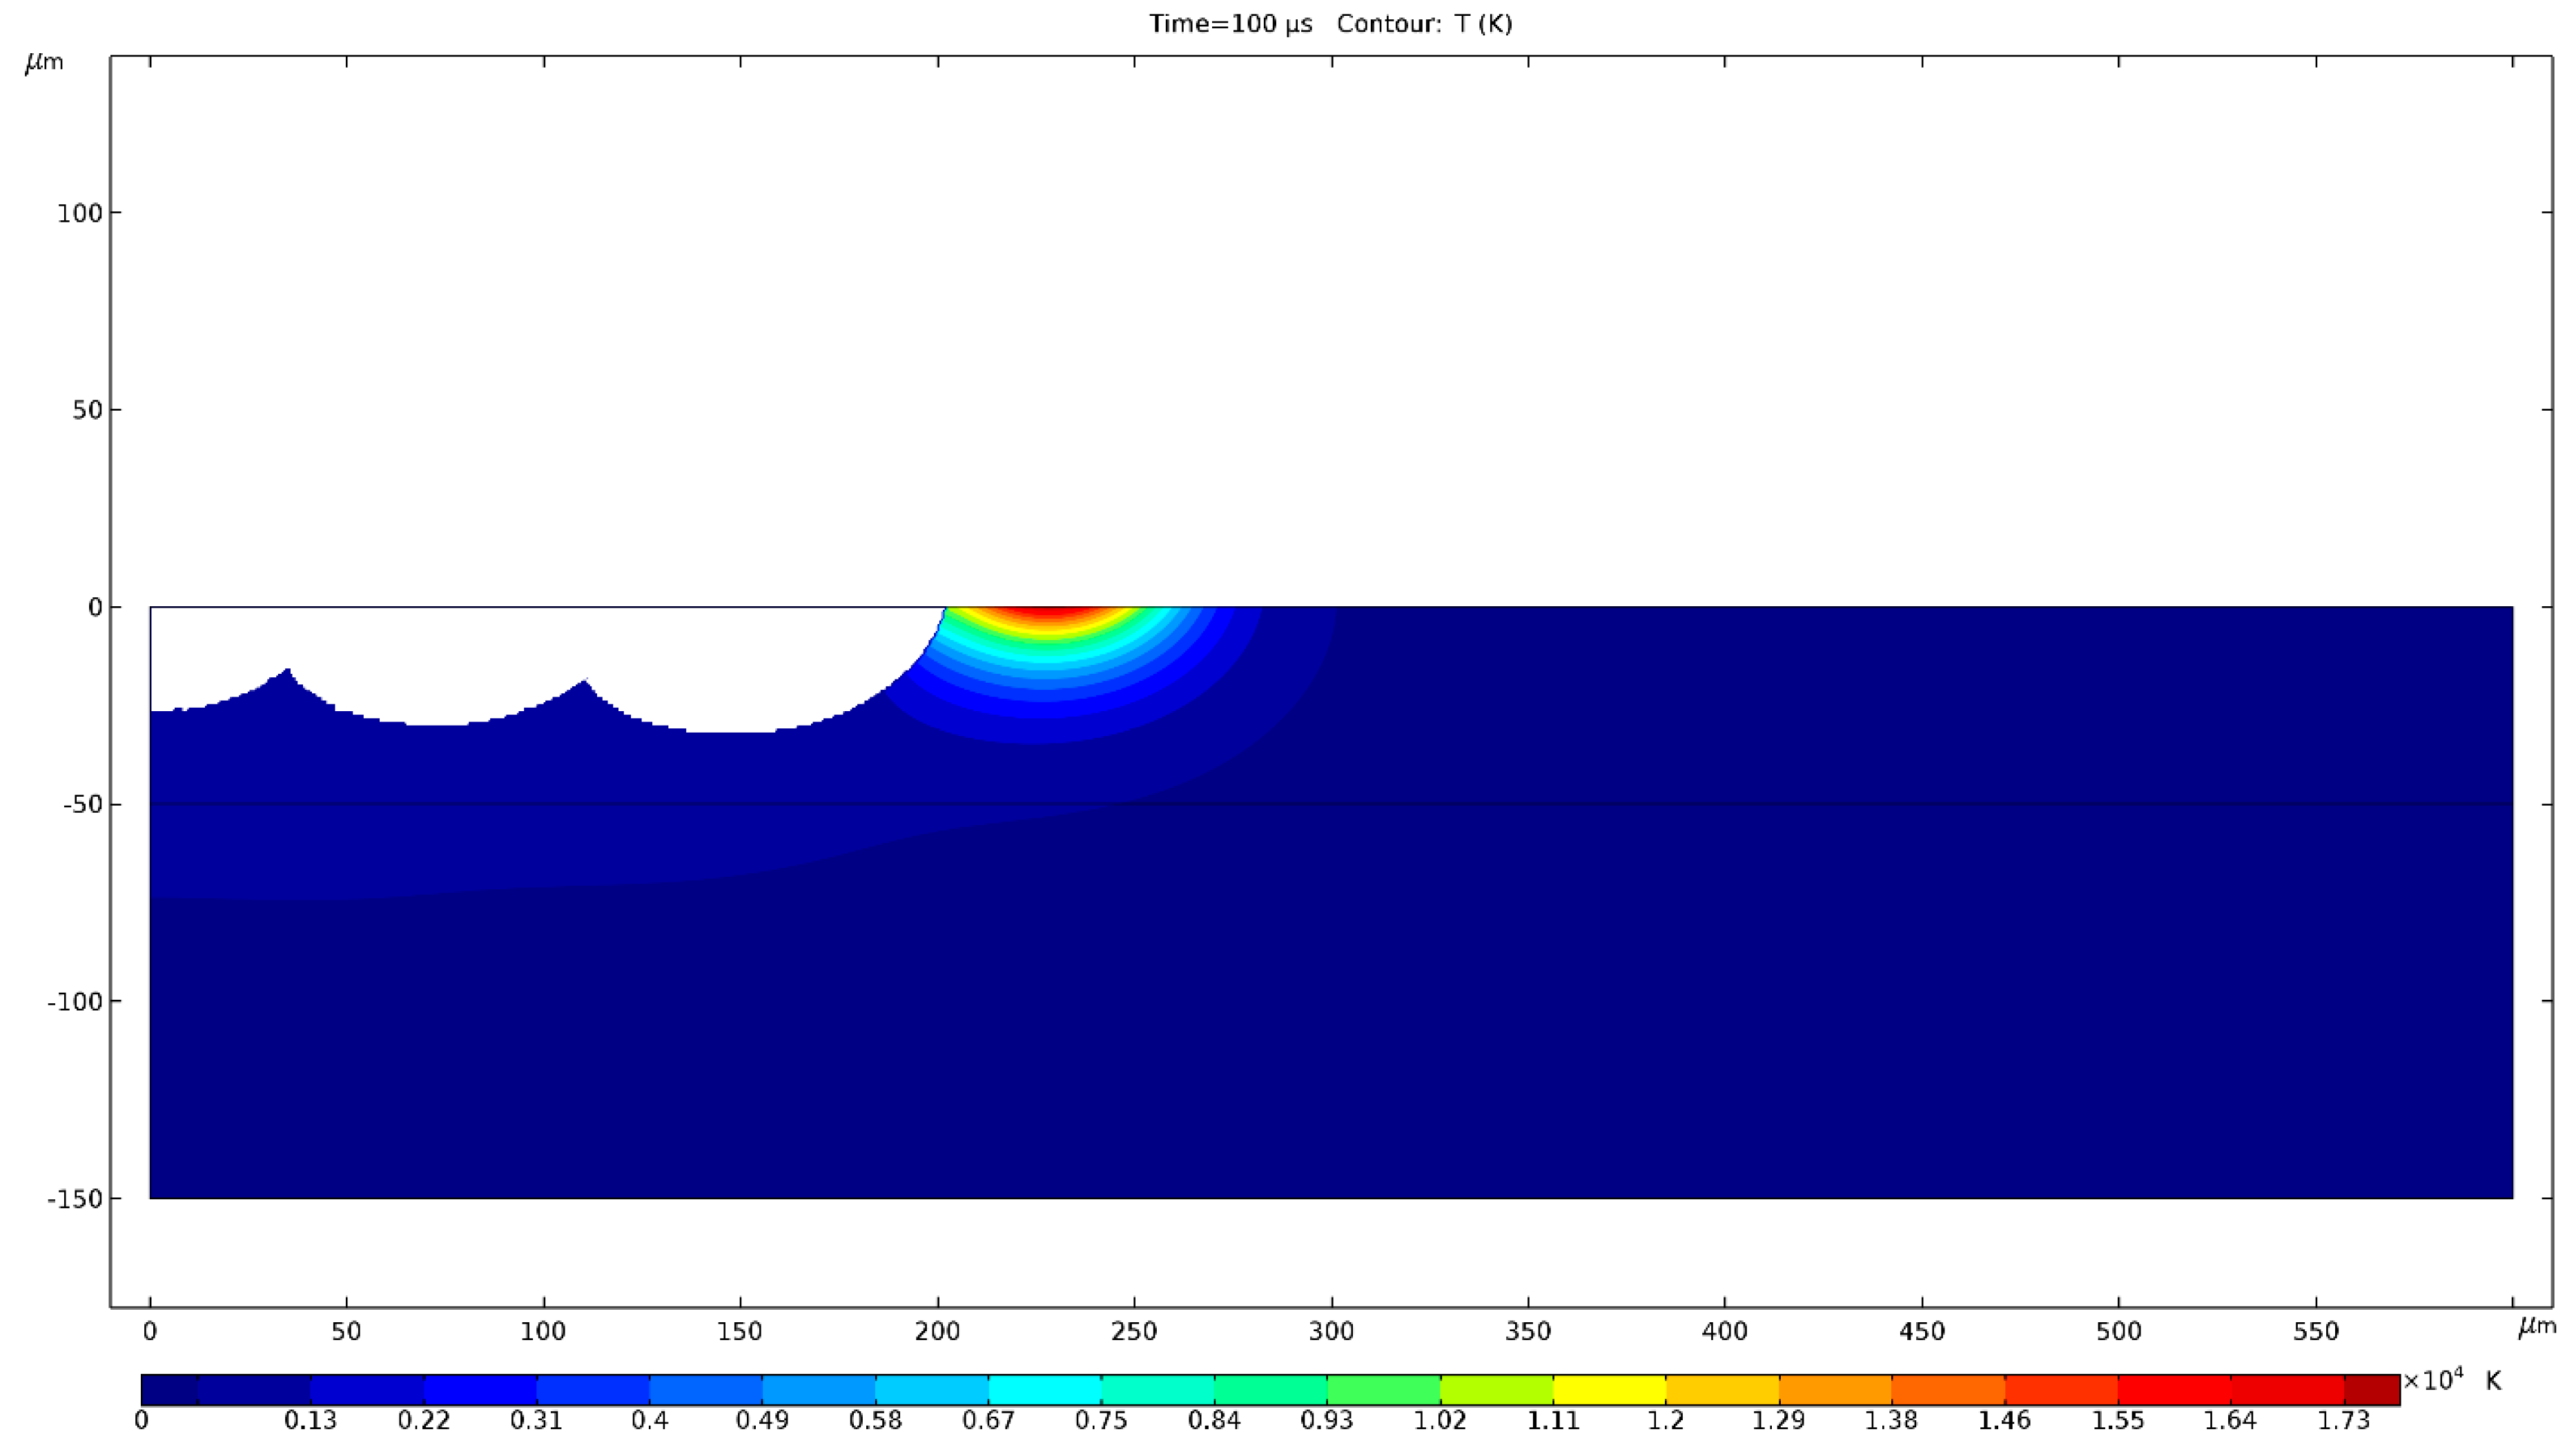Click the orange legend swatch above 1.38
The image size is (2576, 1452).
coord(1835,1390)
